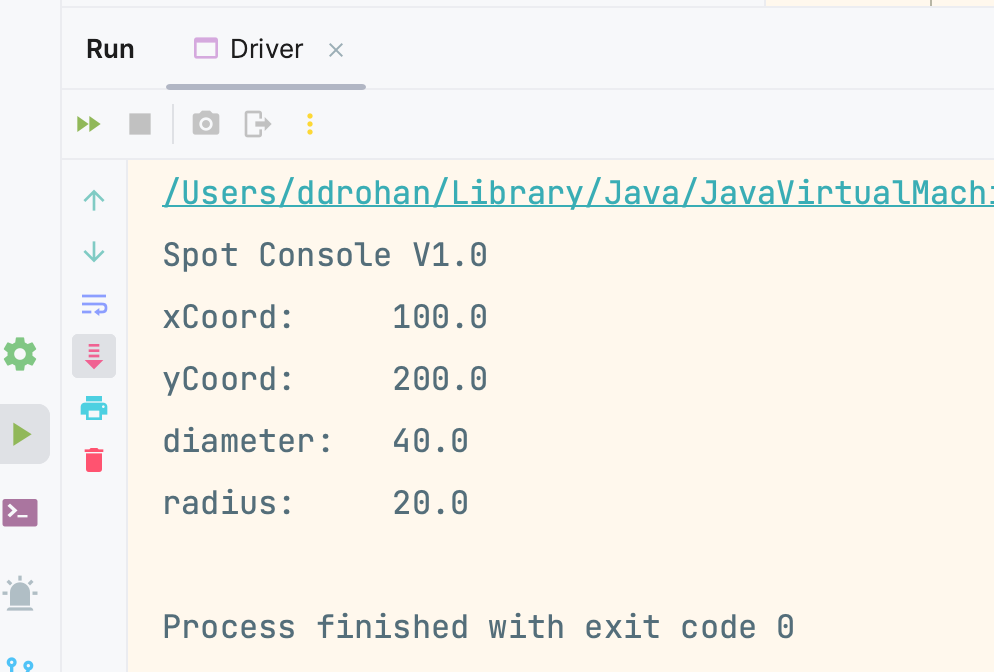The width and height of the screenshot is (994, 672).
Task: Toggle the Run tool window button
Action: pos(22,434)
